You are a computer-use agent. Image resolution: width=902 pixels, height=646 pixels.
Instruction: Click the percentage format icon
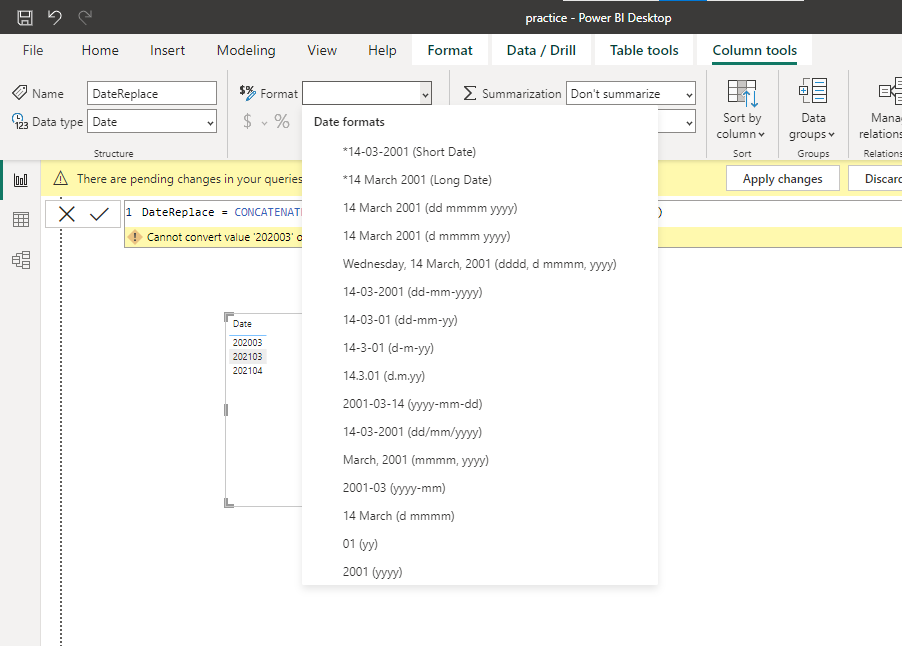click(x=282, y=121)
